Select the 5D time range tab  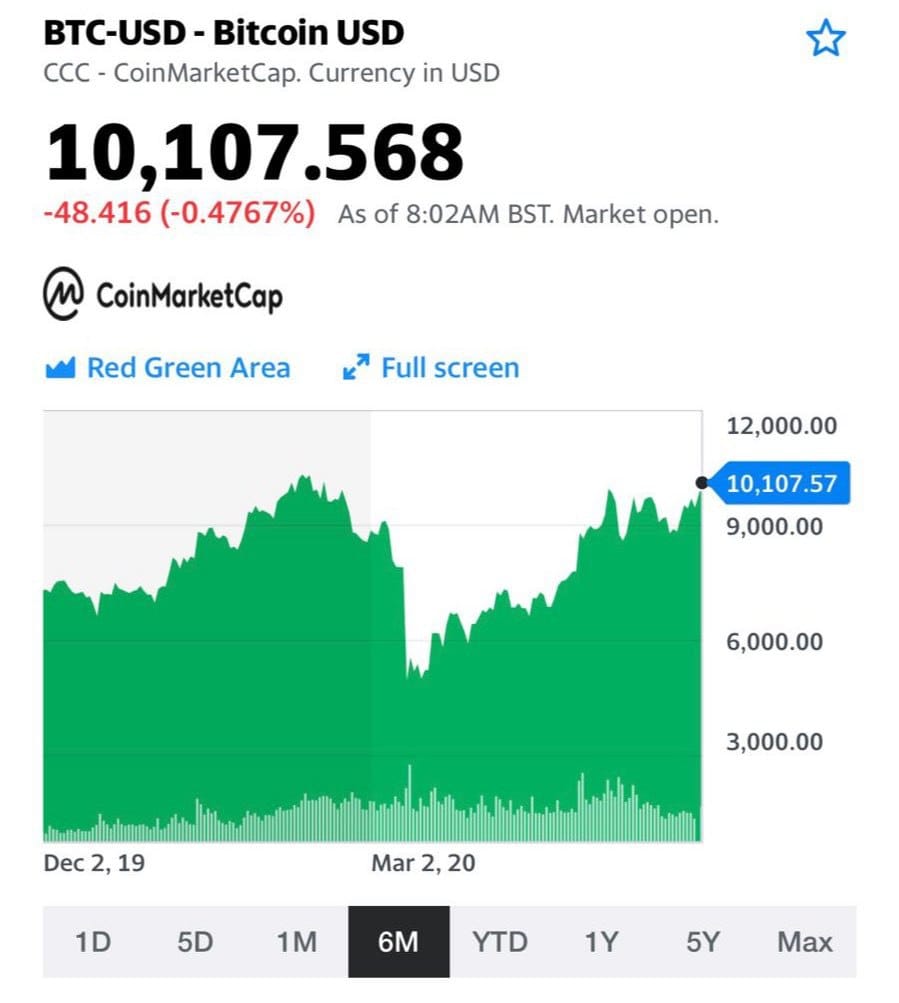(195, 942)
